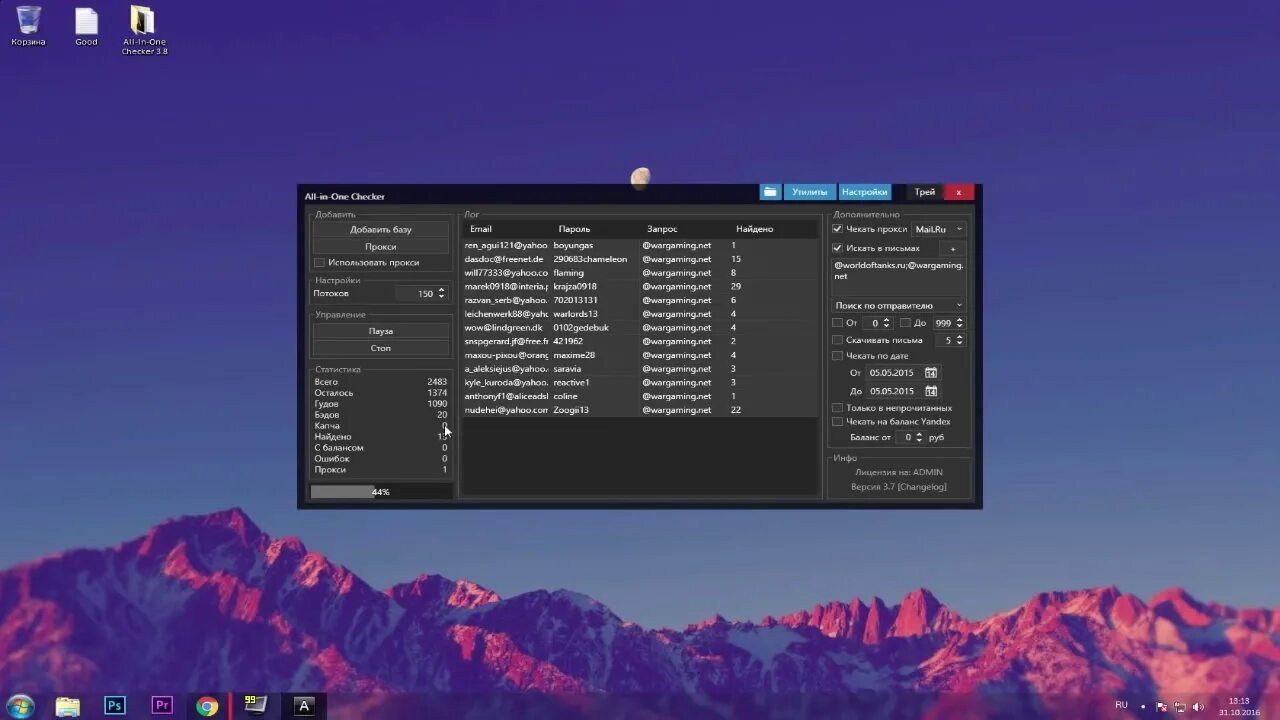The height and width of the screenshot is (720, 1280).
Task: Expand the Поиск по отправителю dropdown
Action: [x=899, y=306]
